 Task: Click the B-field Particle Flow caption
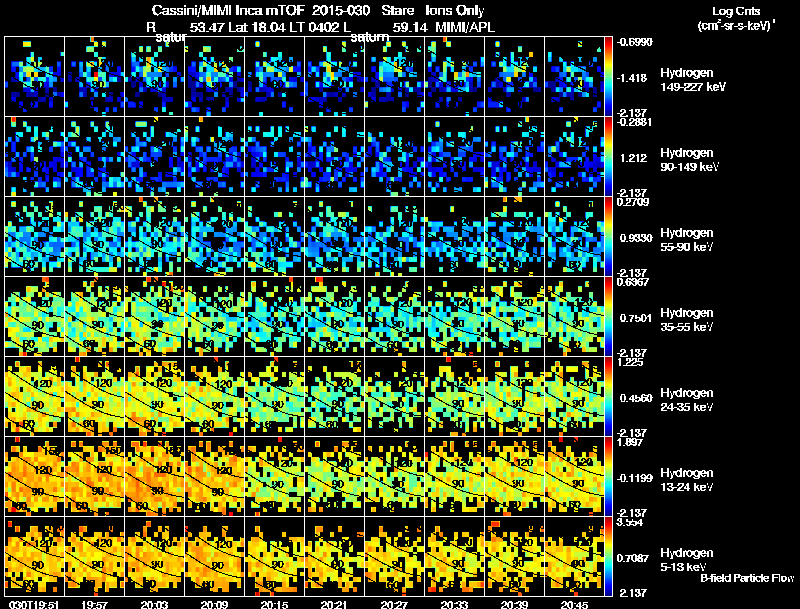click(x=747, y=578)
